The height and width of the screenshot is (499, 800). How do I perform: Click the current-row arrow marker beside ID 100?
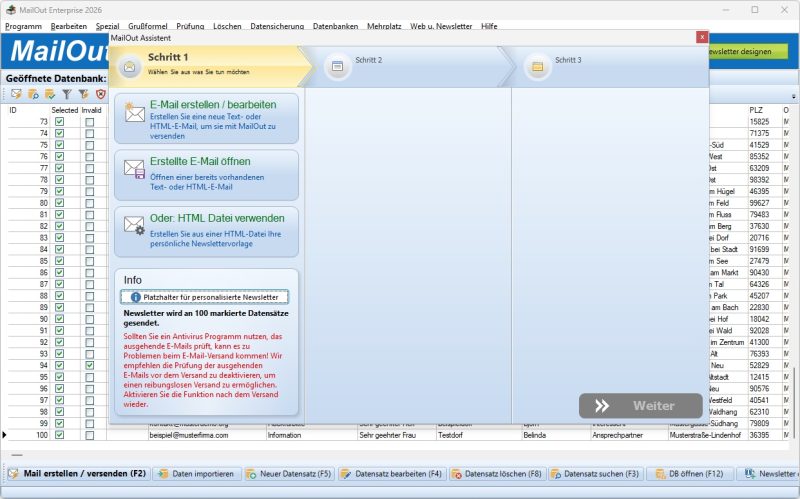[x=4, y=435]
